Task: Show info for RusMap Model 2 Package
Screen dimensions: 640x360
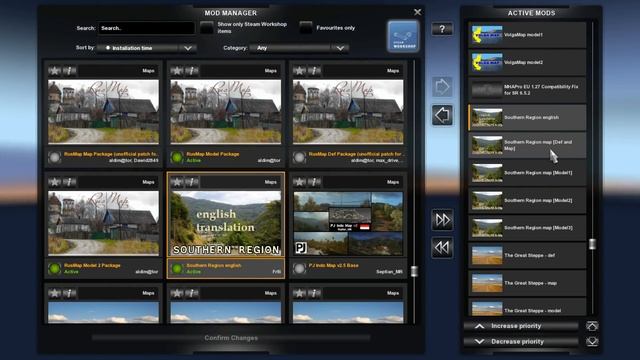Action: coord(70,182)
